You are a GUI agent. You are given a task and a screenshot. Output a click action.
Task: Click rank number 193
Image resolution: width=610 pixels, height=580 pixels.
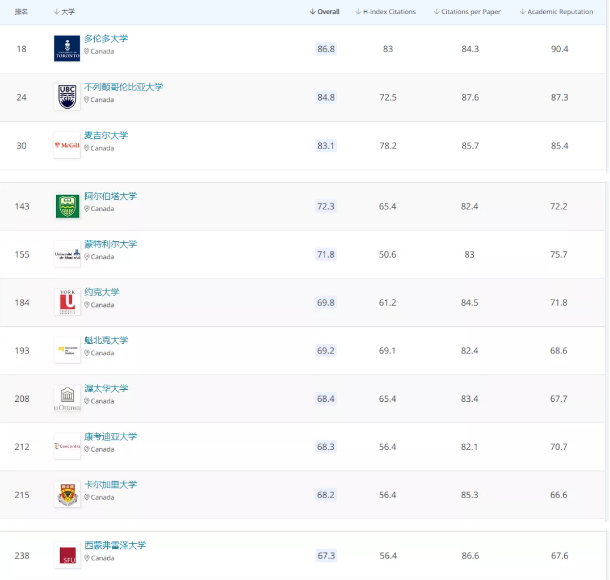pyautogui.click(x=22, y=350)
